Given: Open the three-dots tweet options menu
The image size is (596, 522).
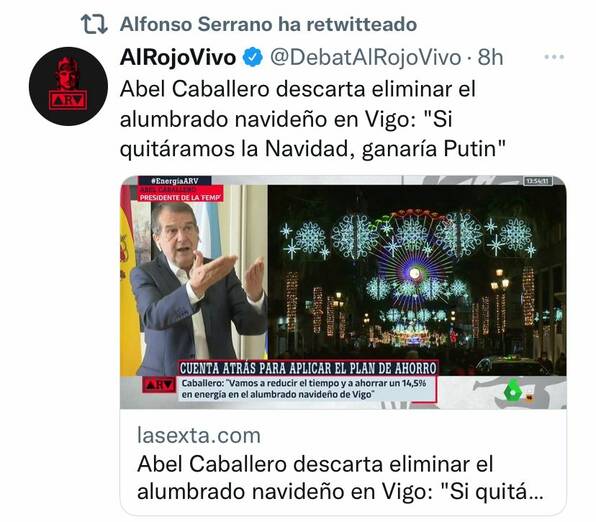Looking at the screenshot, I should coord(554,57).
